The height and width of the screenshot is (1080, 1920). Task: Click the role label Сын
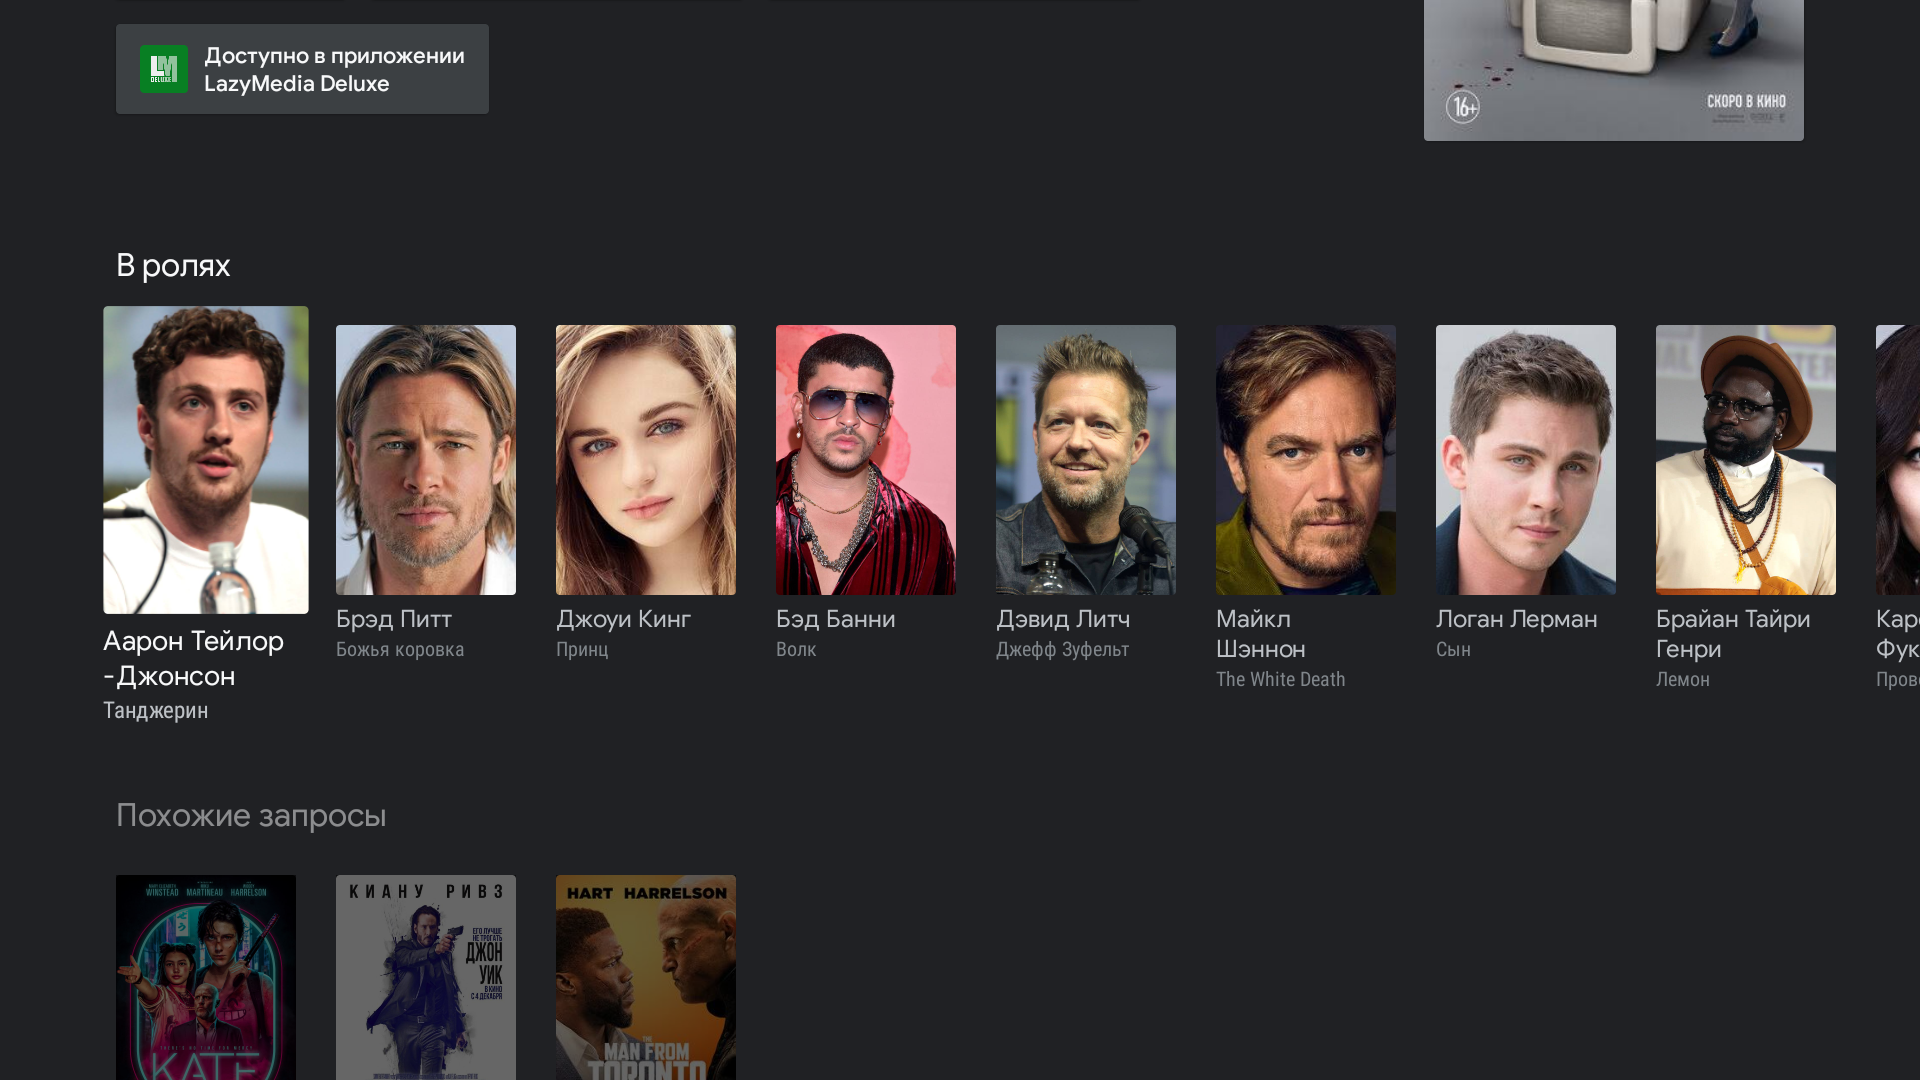point(1453,650)
